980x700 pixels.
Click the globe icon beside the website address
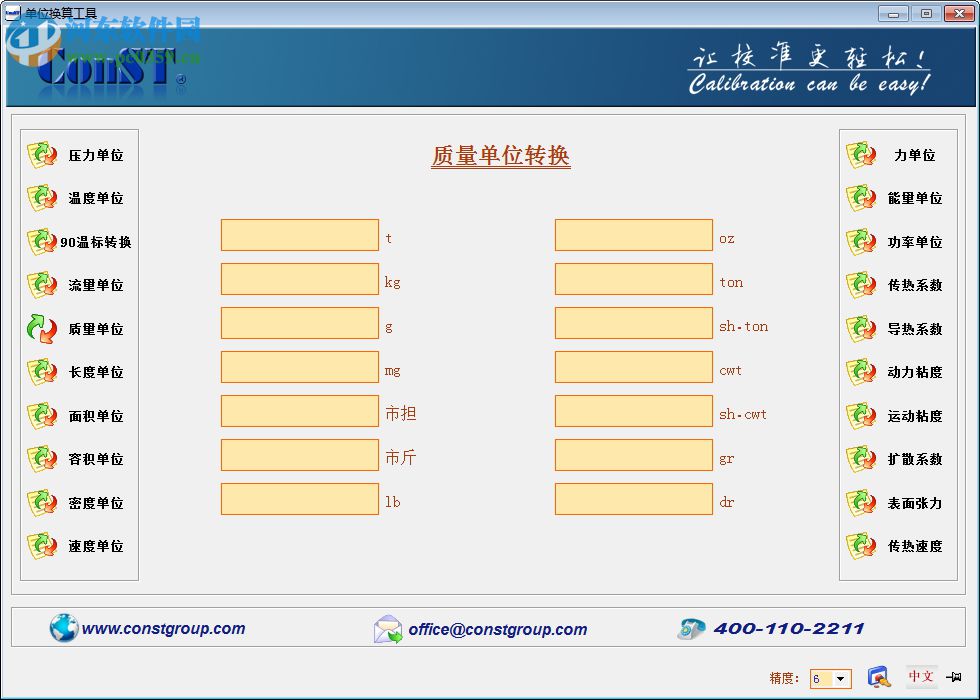pos(64,629)
